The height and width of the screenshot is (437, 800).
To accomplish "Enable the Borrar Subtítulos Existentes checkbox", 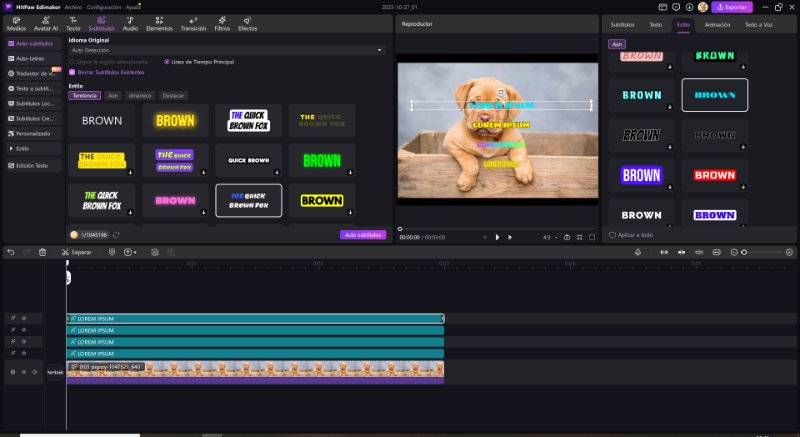I will point(72,72).
